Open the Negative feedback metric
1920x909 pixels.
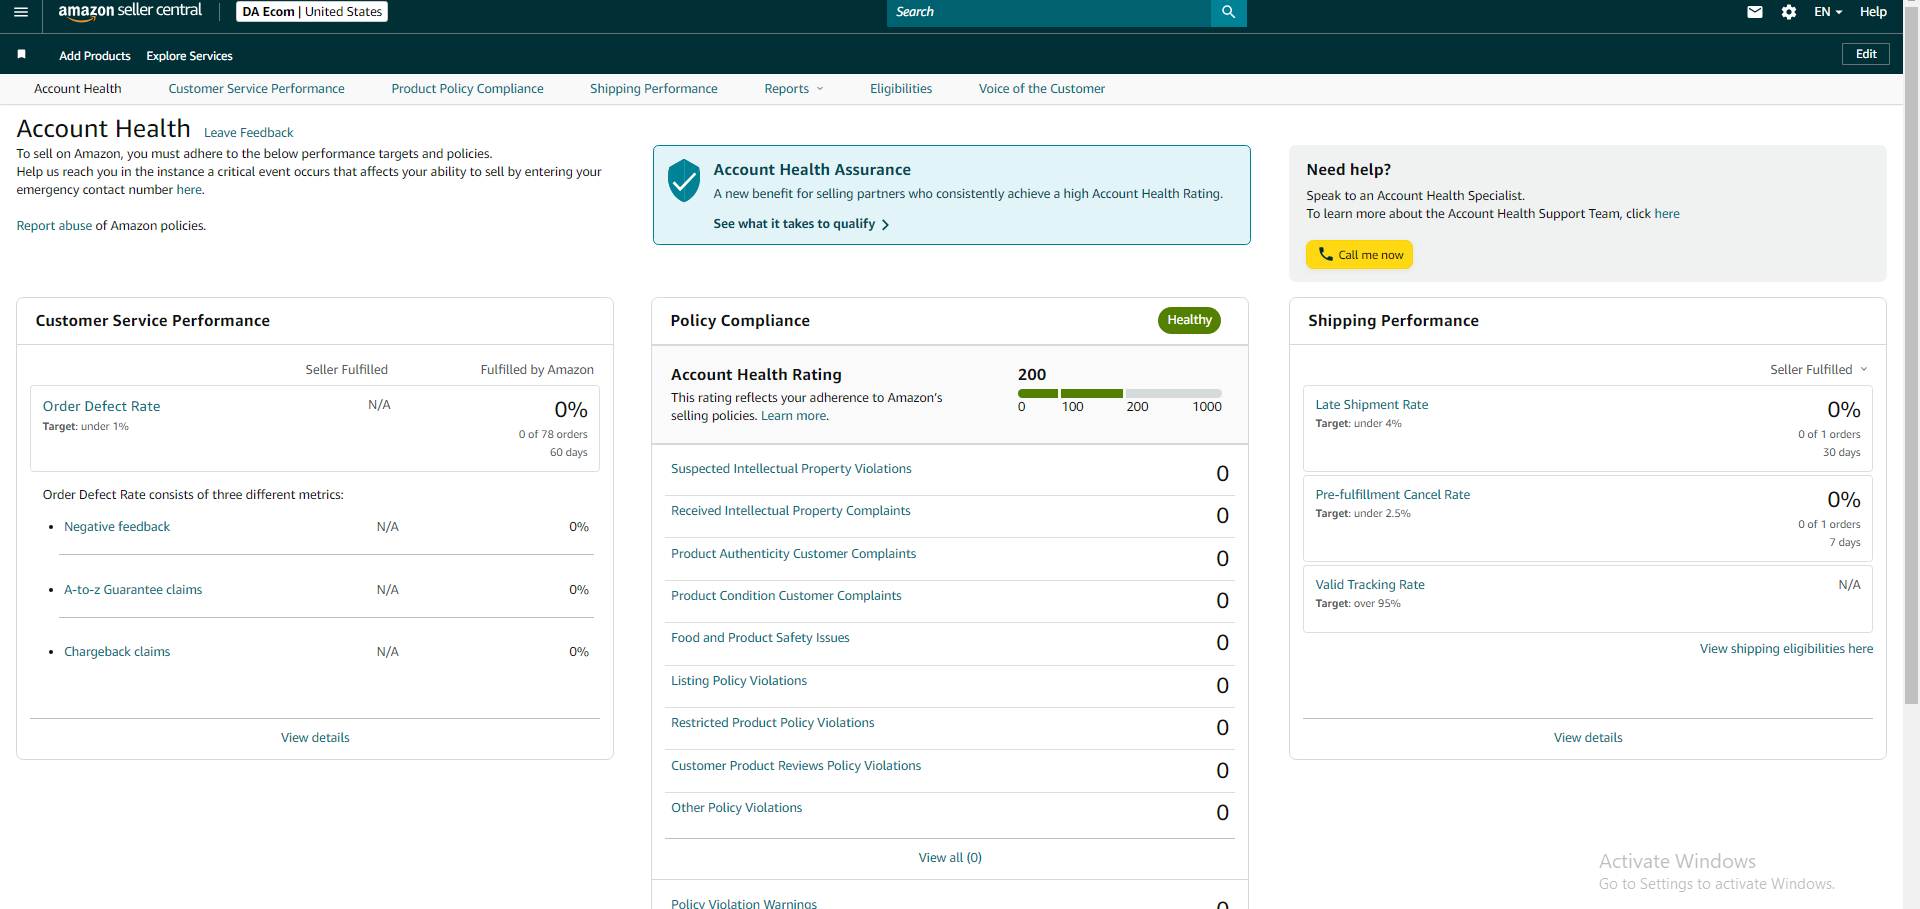[117, 527]
